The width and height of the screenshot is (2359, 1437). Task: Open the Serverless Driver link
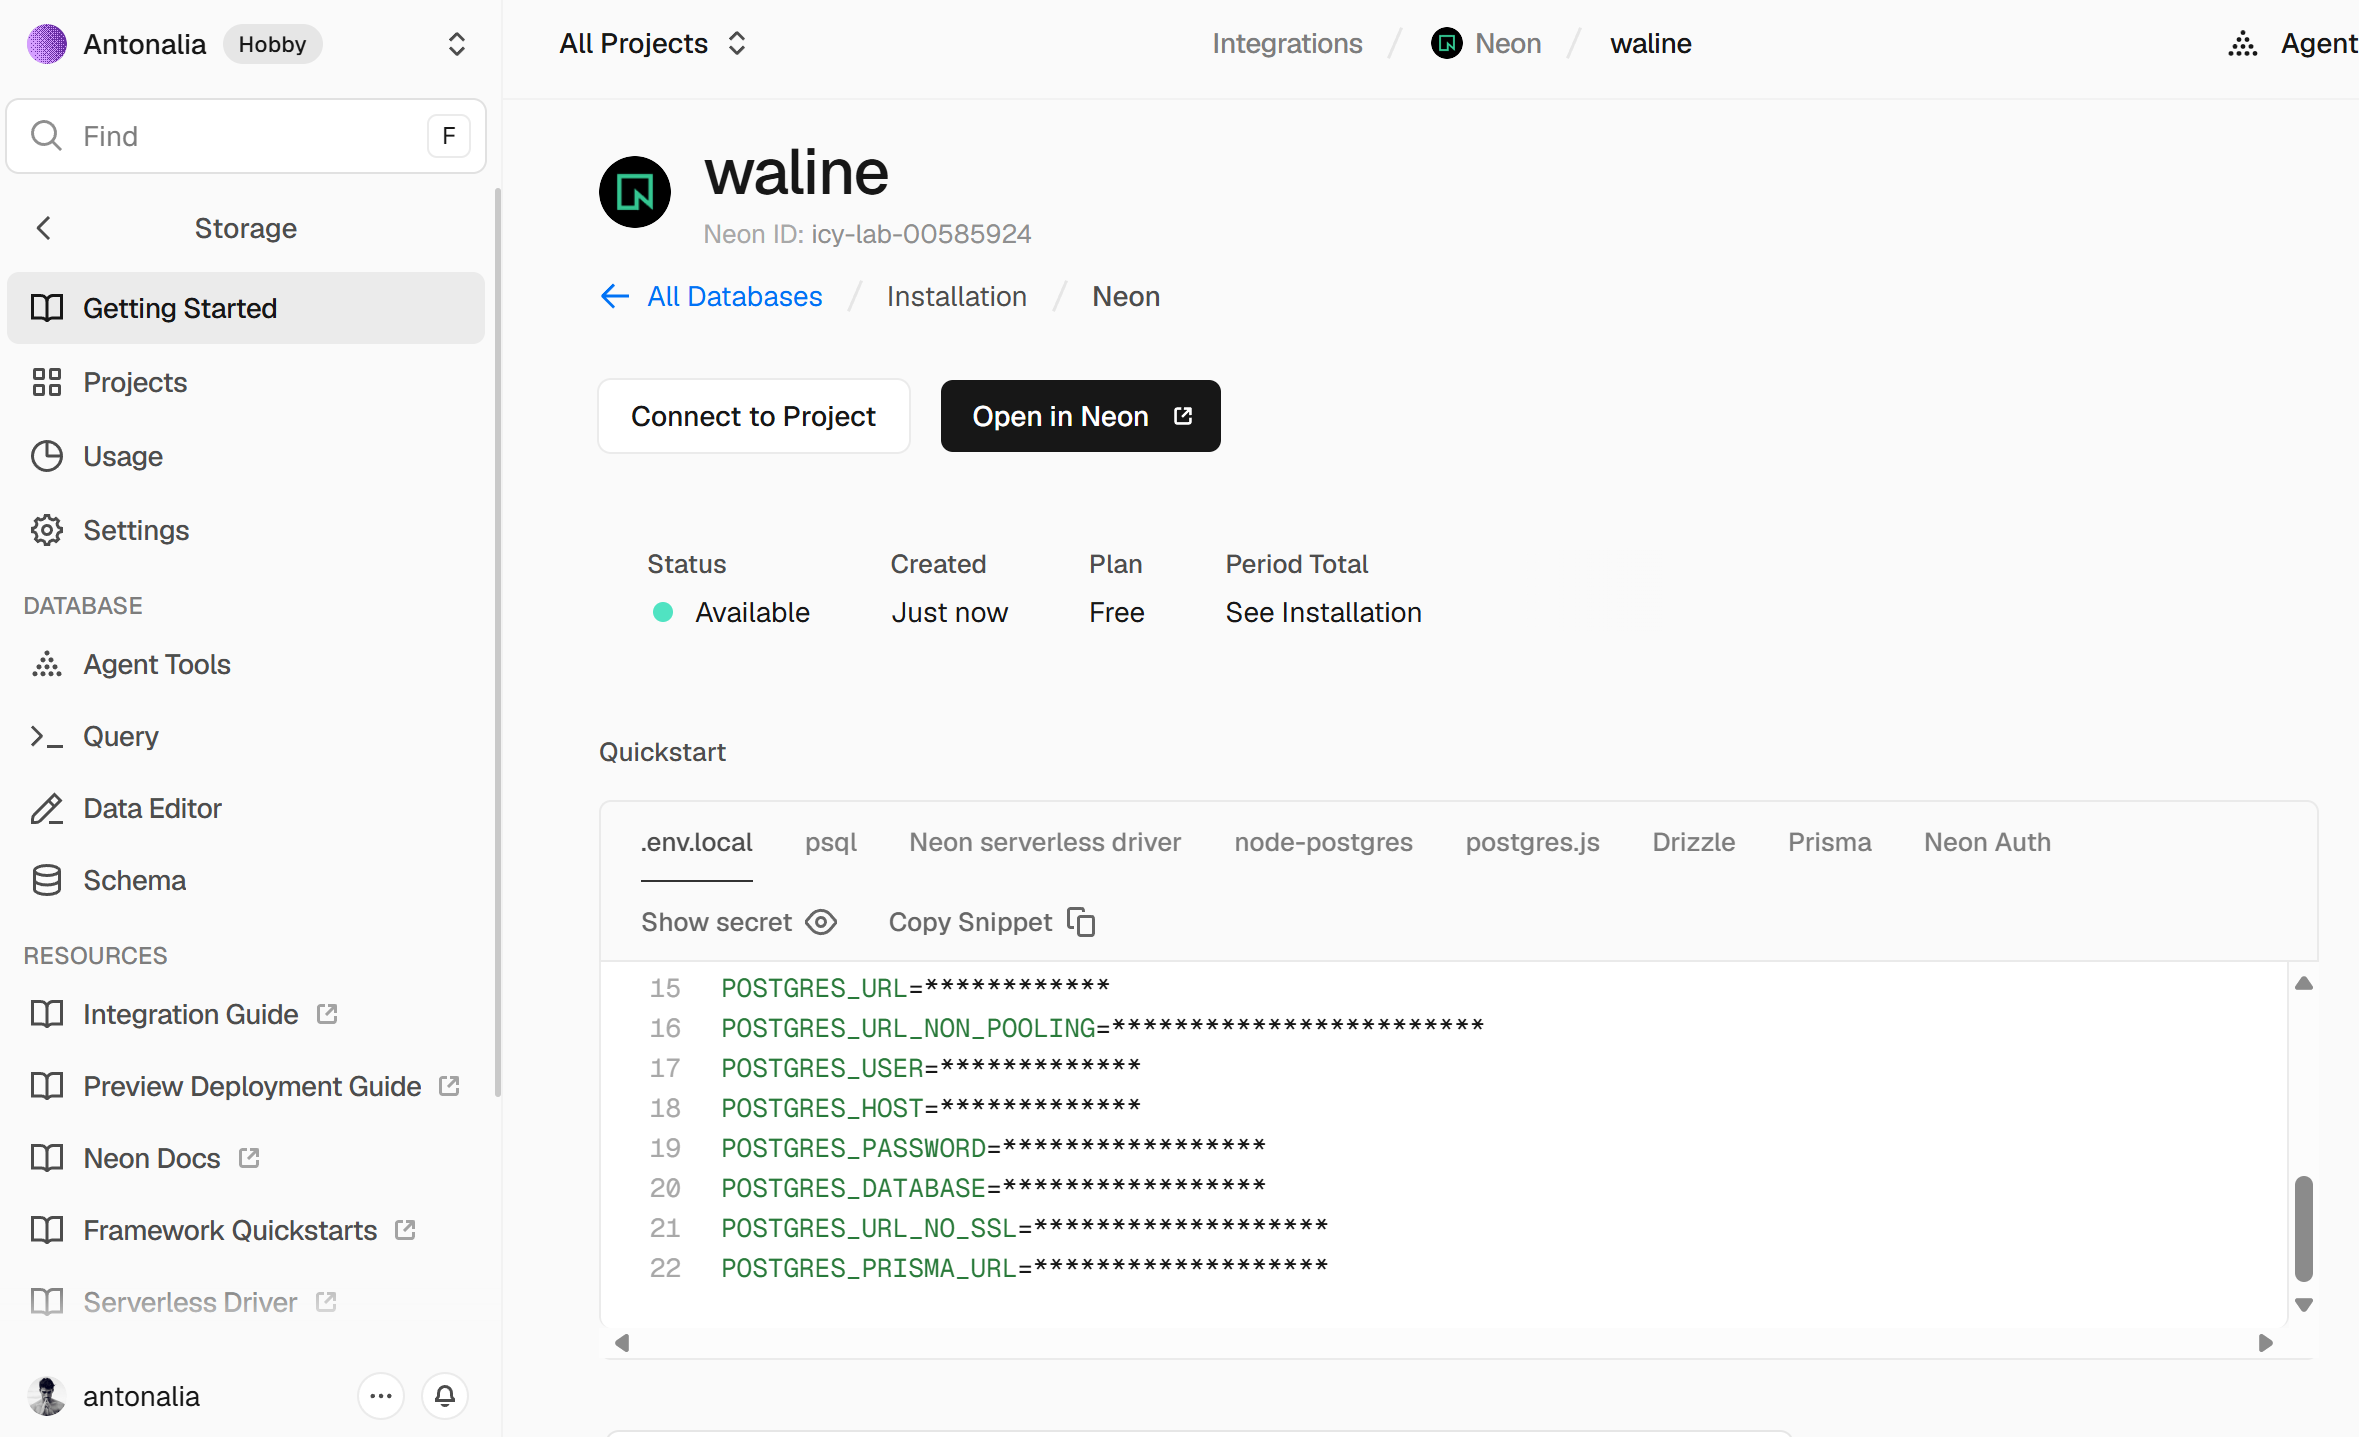tap(246, 1302)
